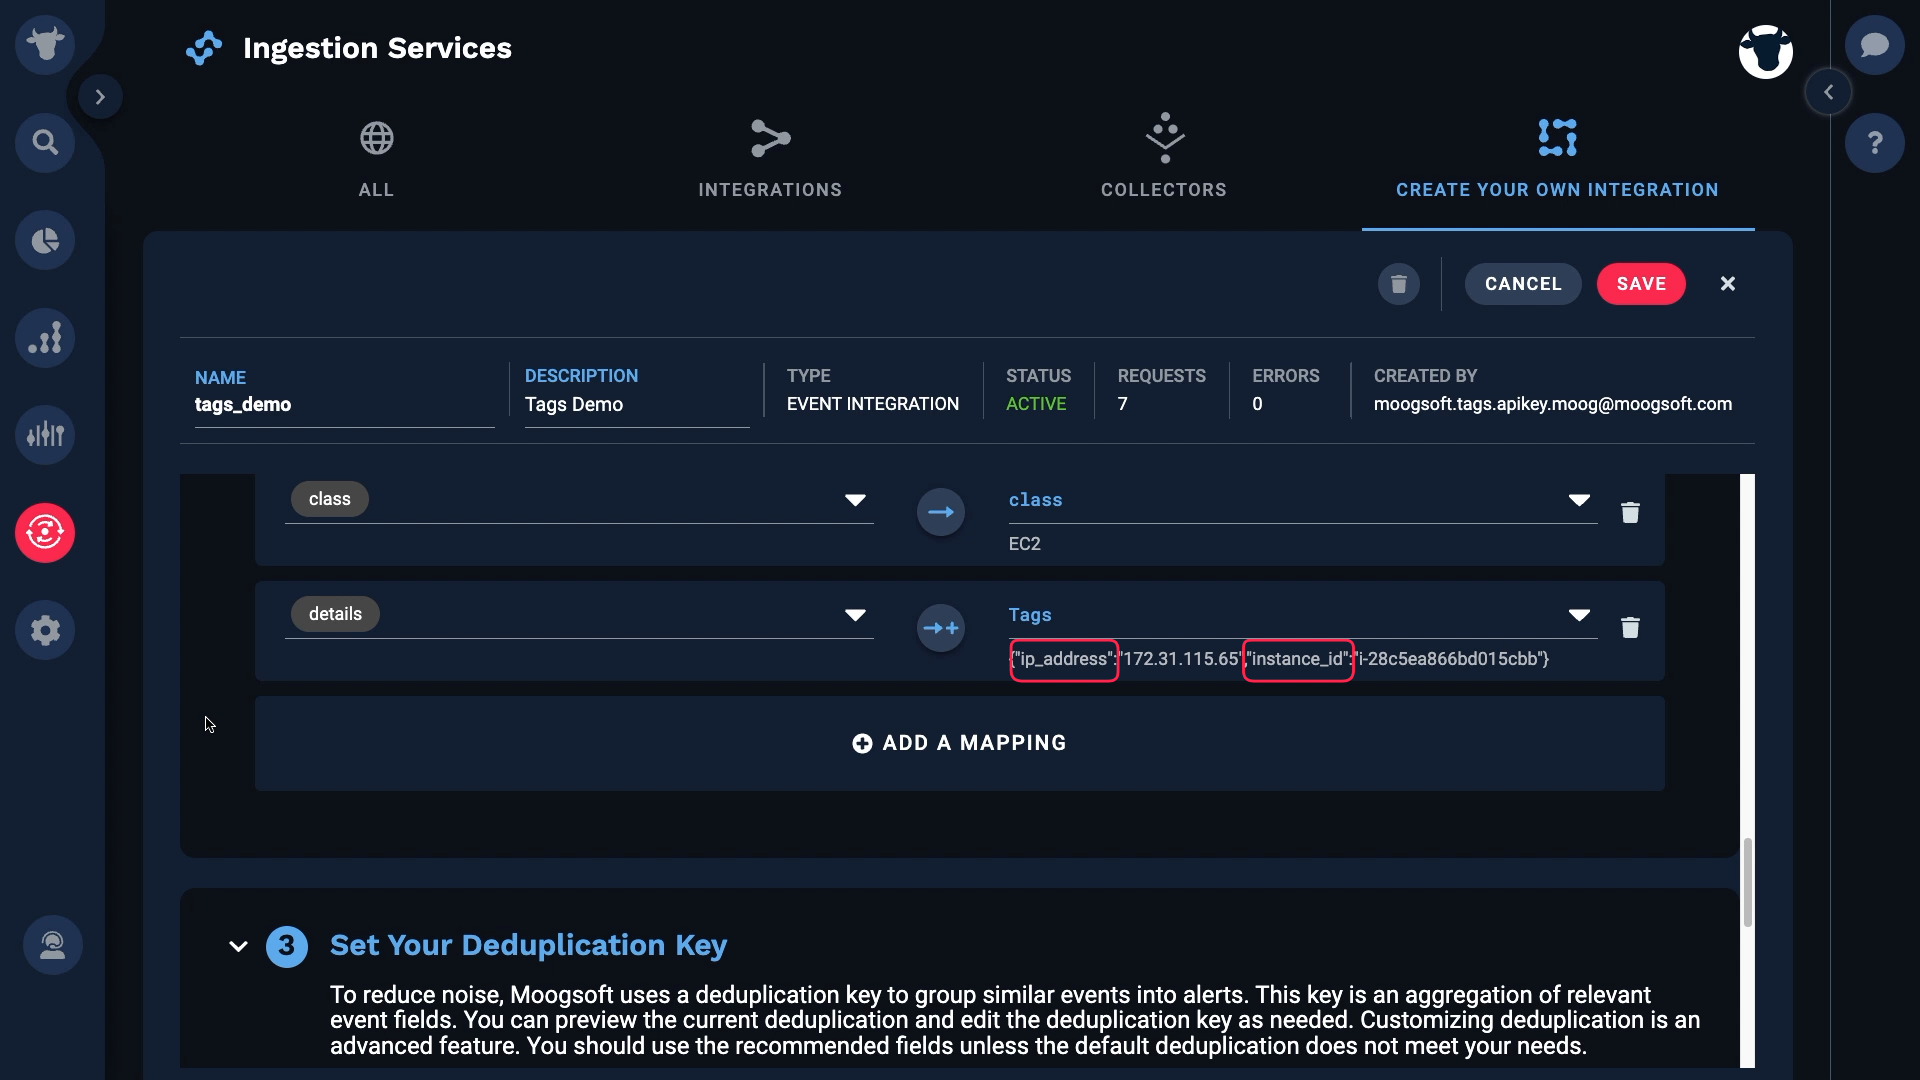
Task: Open the search icon in sidebar
Action: click(x=45, y=142)
